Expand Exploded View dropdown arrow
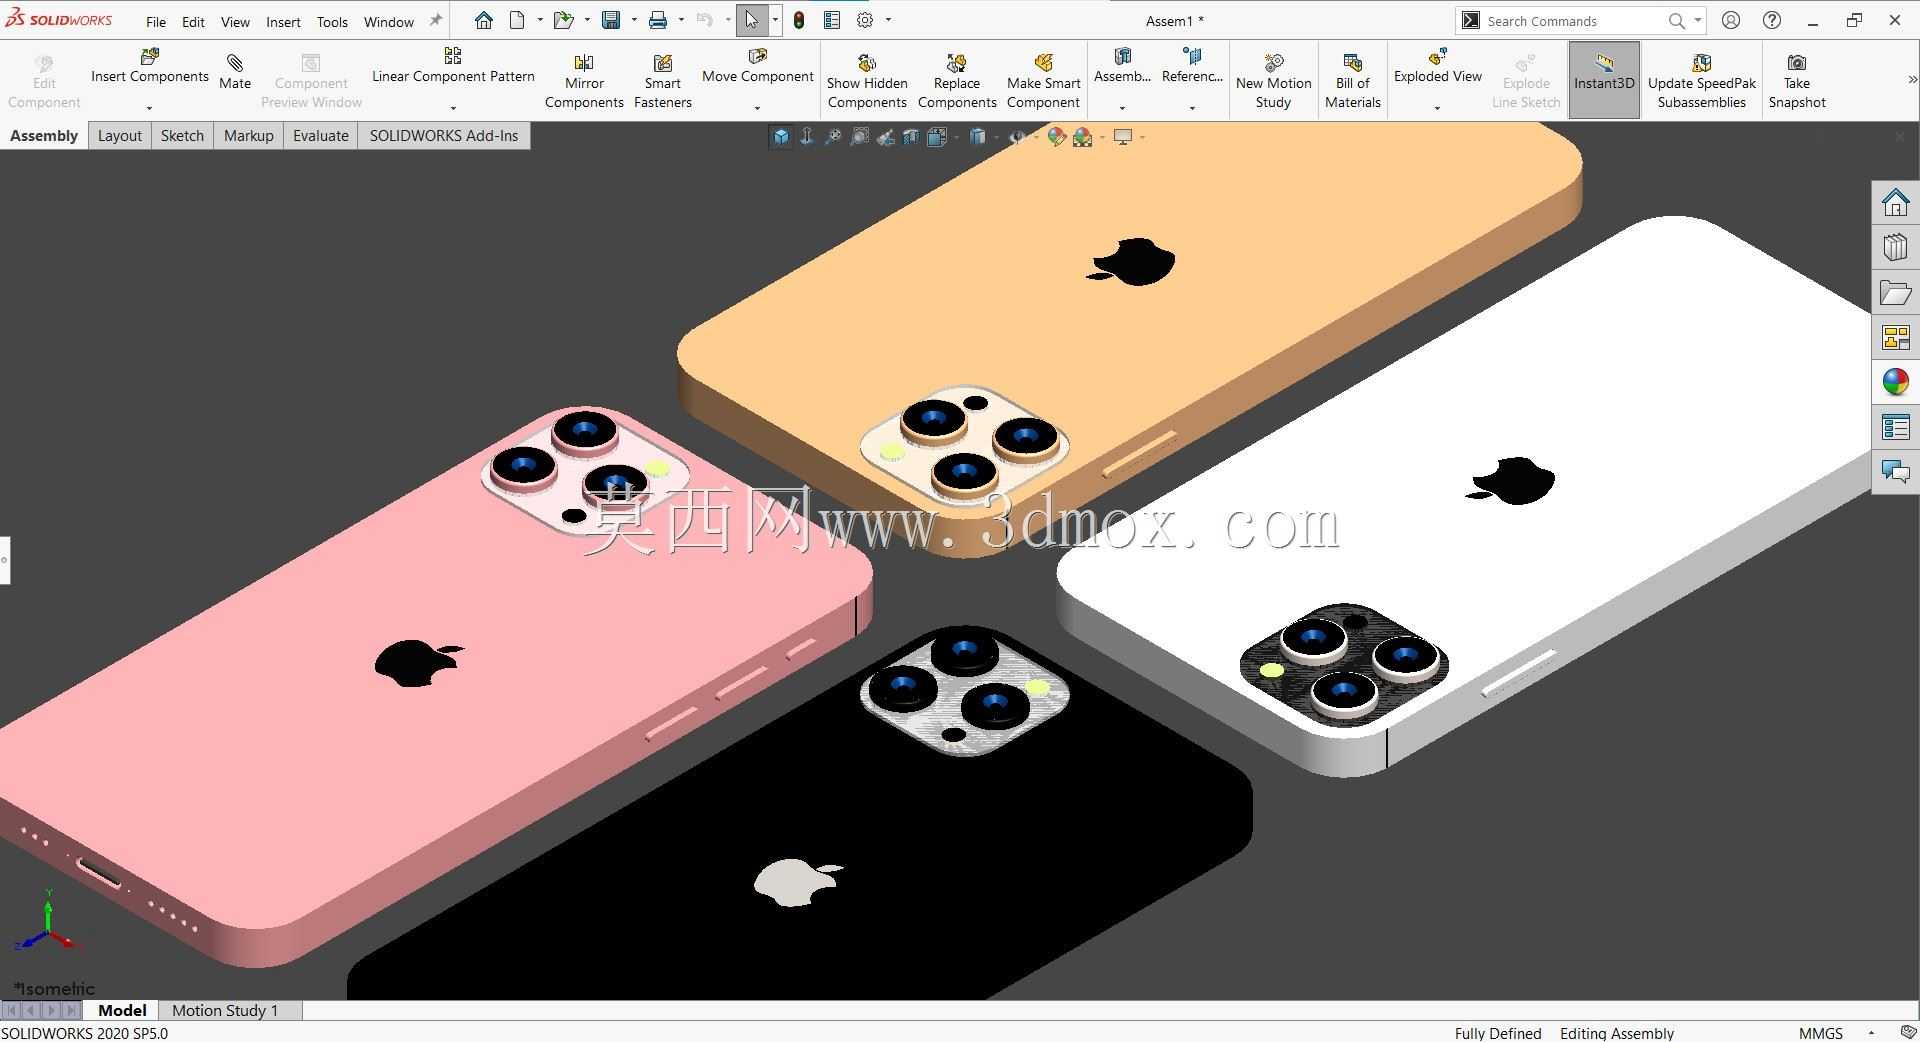 pos(1437,108)
